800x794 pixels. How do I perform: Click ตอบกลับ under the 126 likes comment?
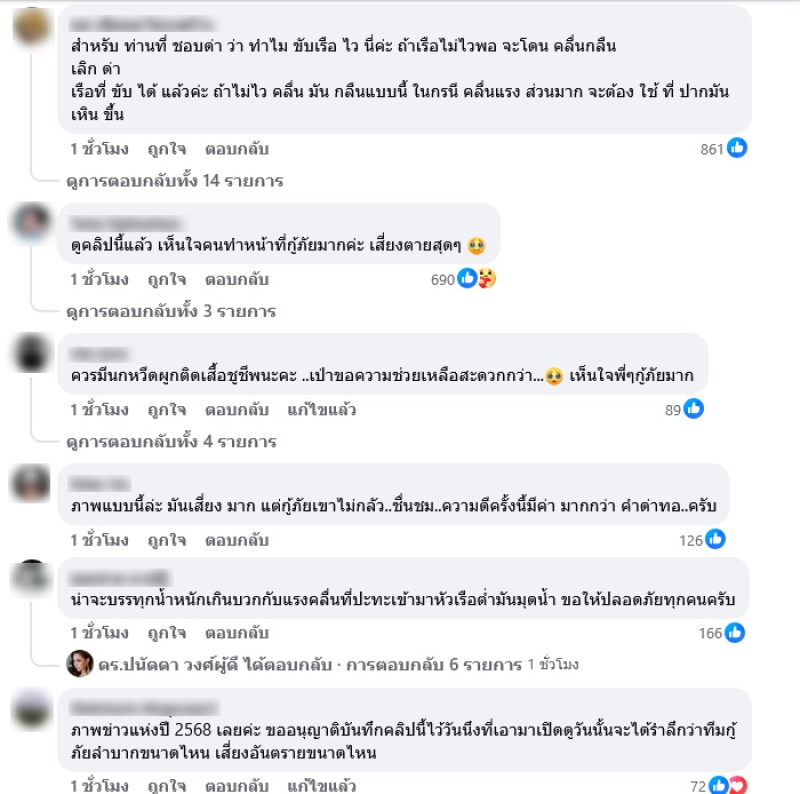[237, 540]
